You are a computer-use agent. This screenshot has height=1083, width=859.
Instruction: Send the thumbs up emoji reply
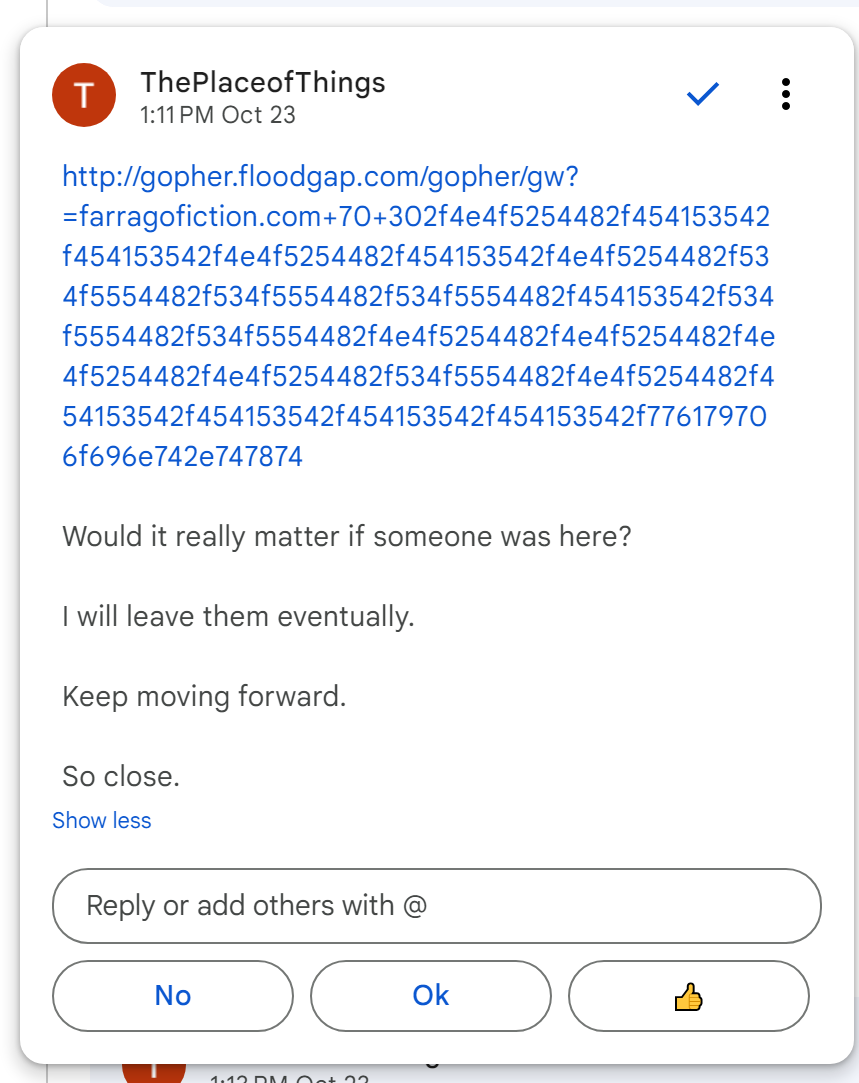[688, 996]
